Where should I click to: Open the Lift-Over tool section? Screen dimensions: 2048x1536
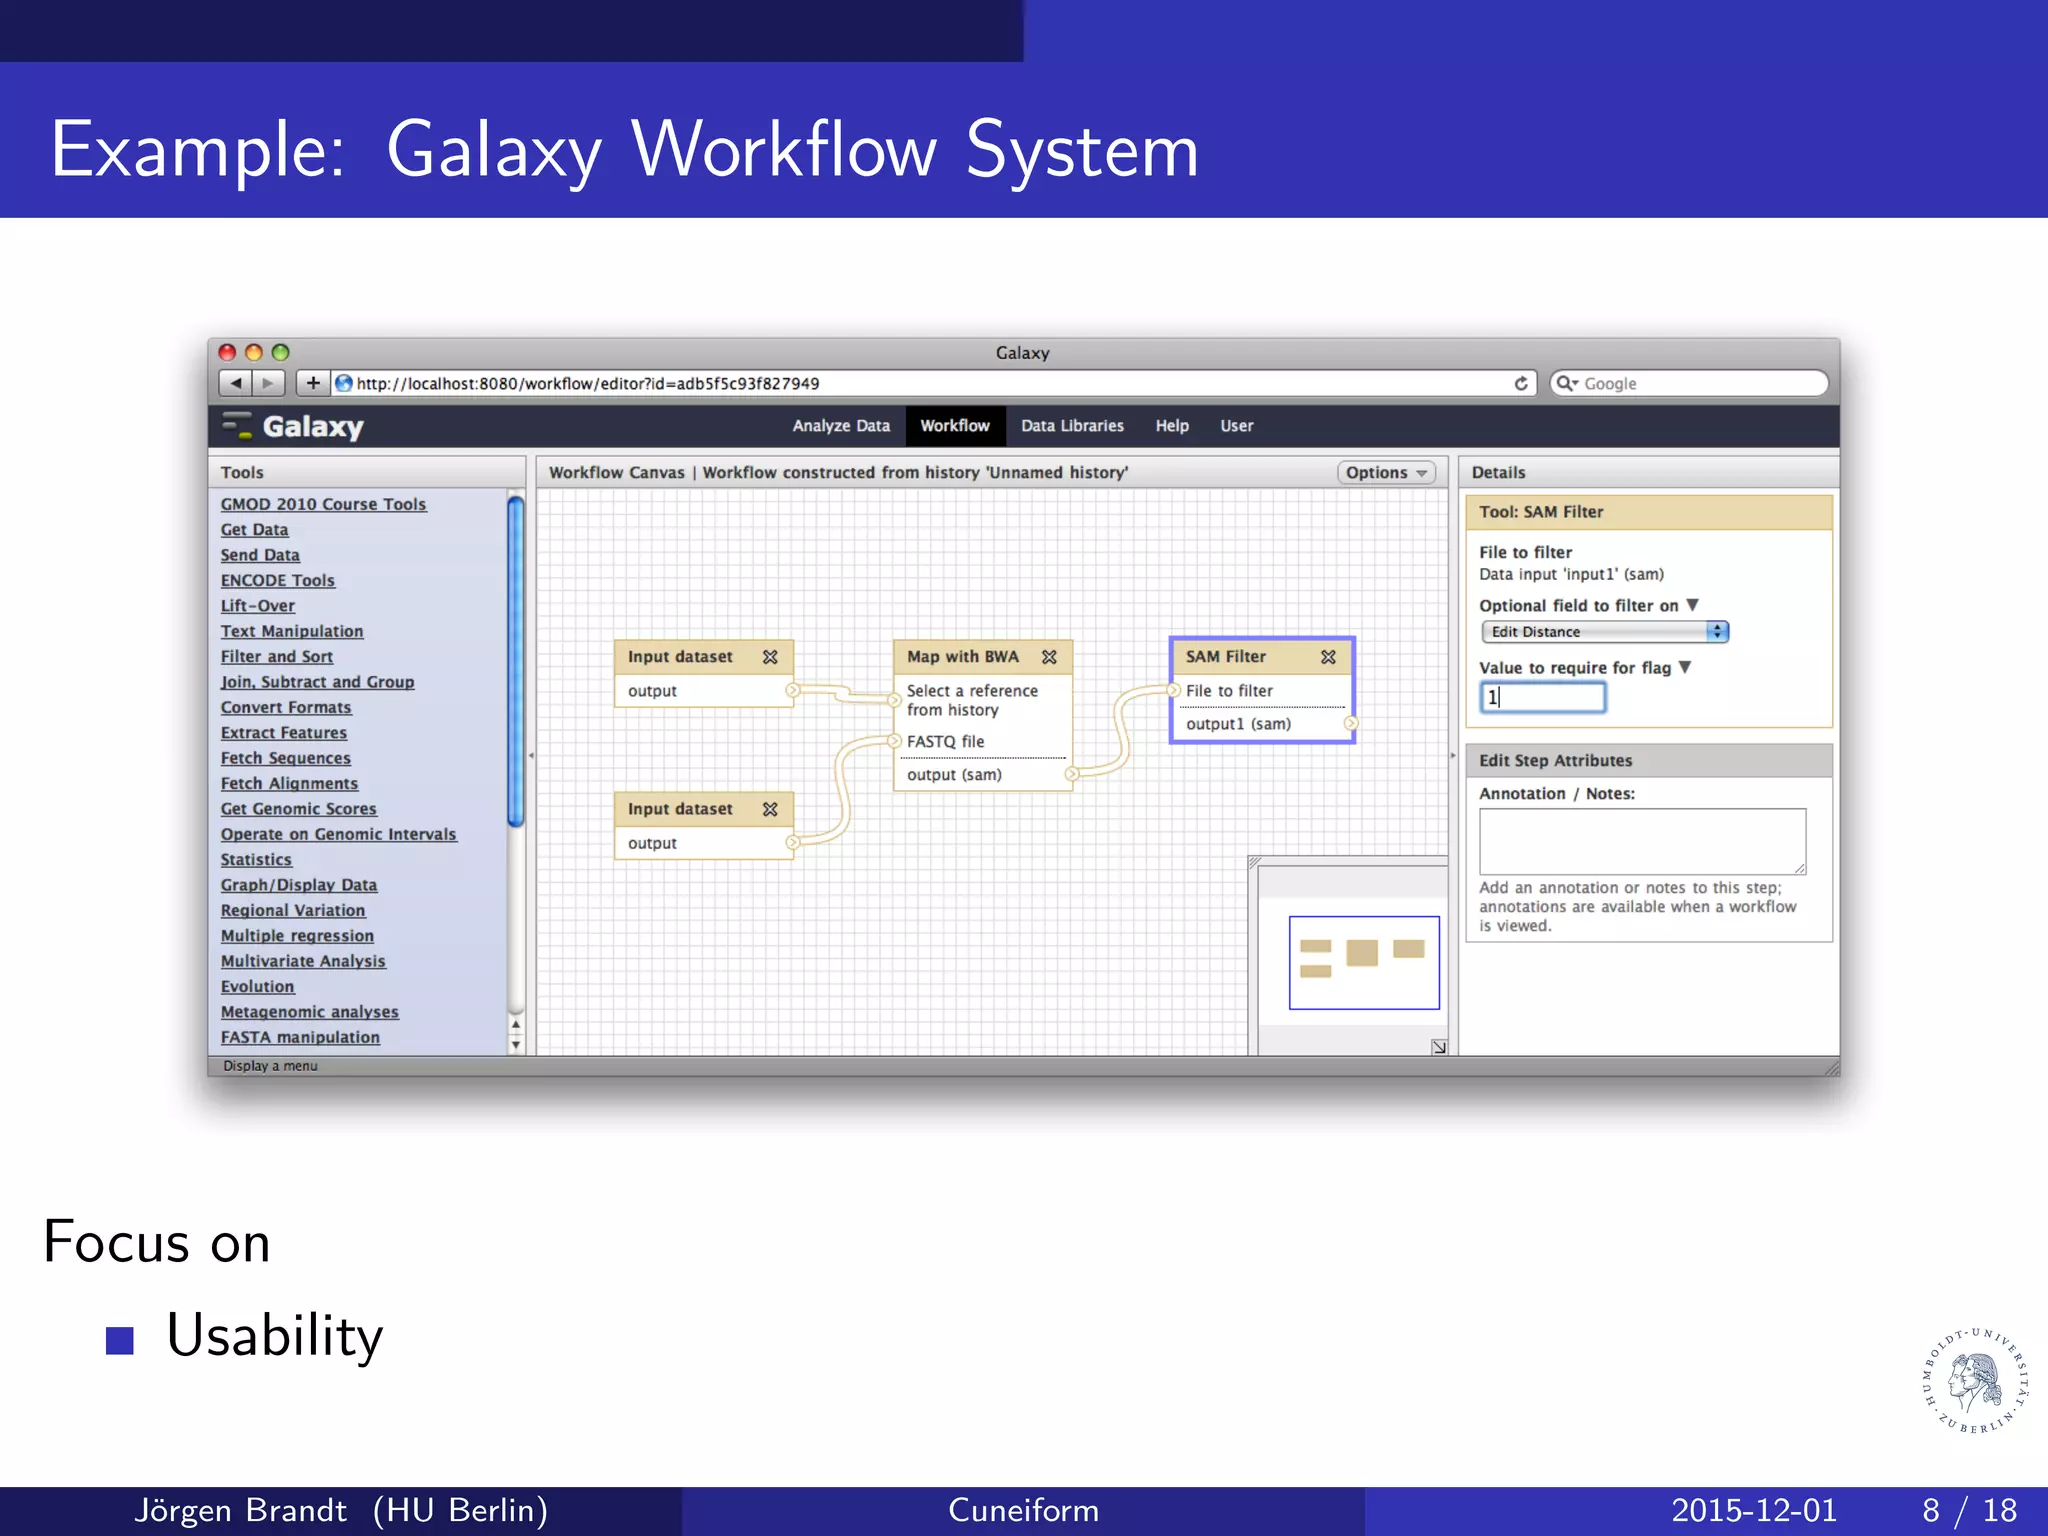pyautogui.click(x=258, y=606)
